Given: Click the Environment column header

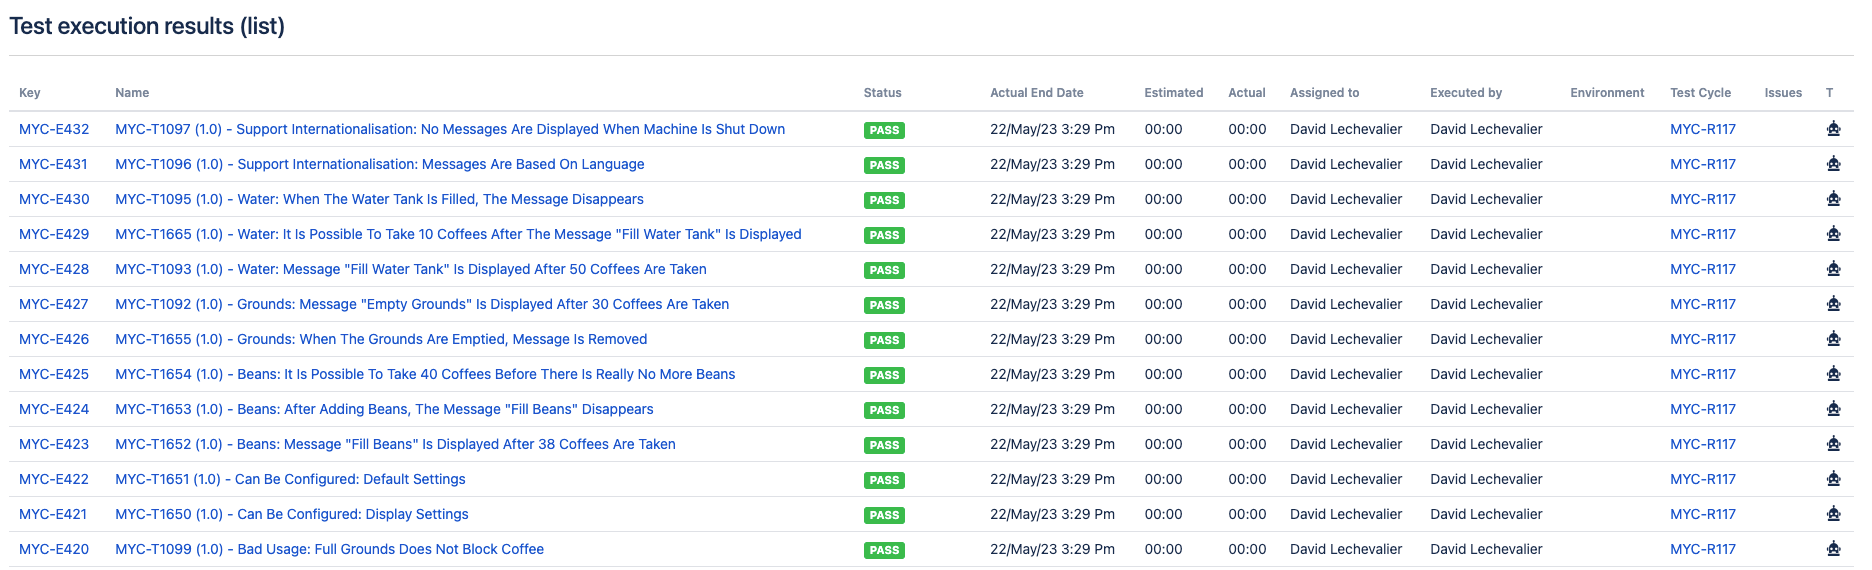Looking at the screenshot, I should [x=1607, y=93].
